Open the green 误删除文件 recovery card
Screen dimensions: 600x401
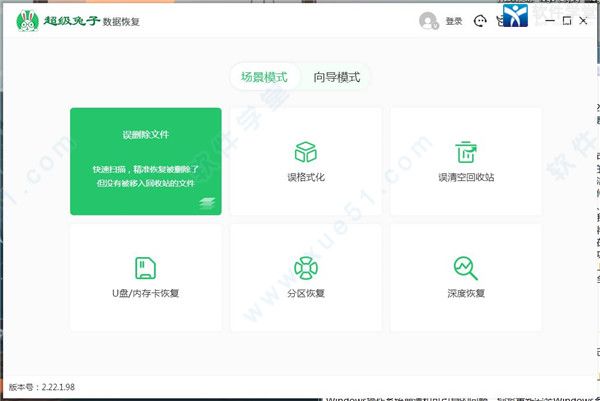tap(145, 161)
